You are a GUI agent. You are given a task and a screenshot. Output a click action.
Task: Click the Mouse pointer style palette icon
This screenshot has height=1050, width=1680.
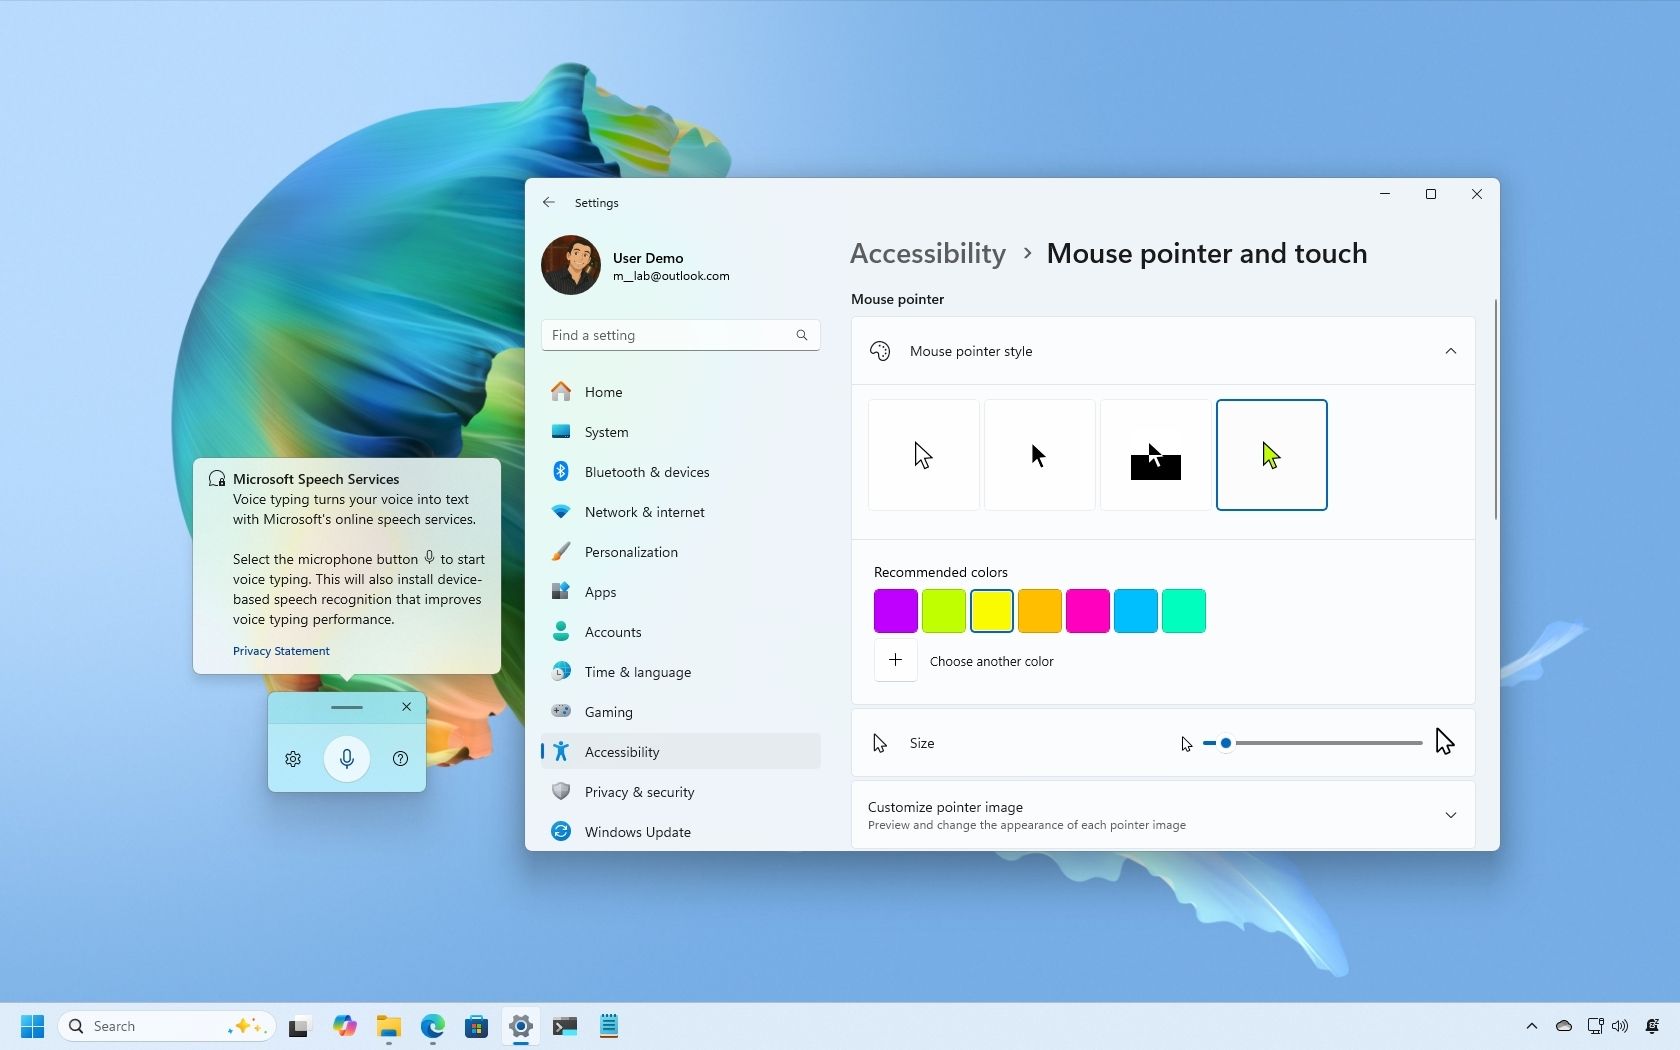(x=879, y=351)
